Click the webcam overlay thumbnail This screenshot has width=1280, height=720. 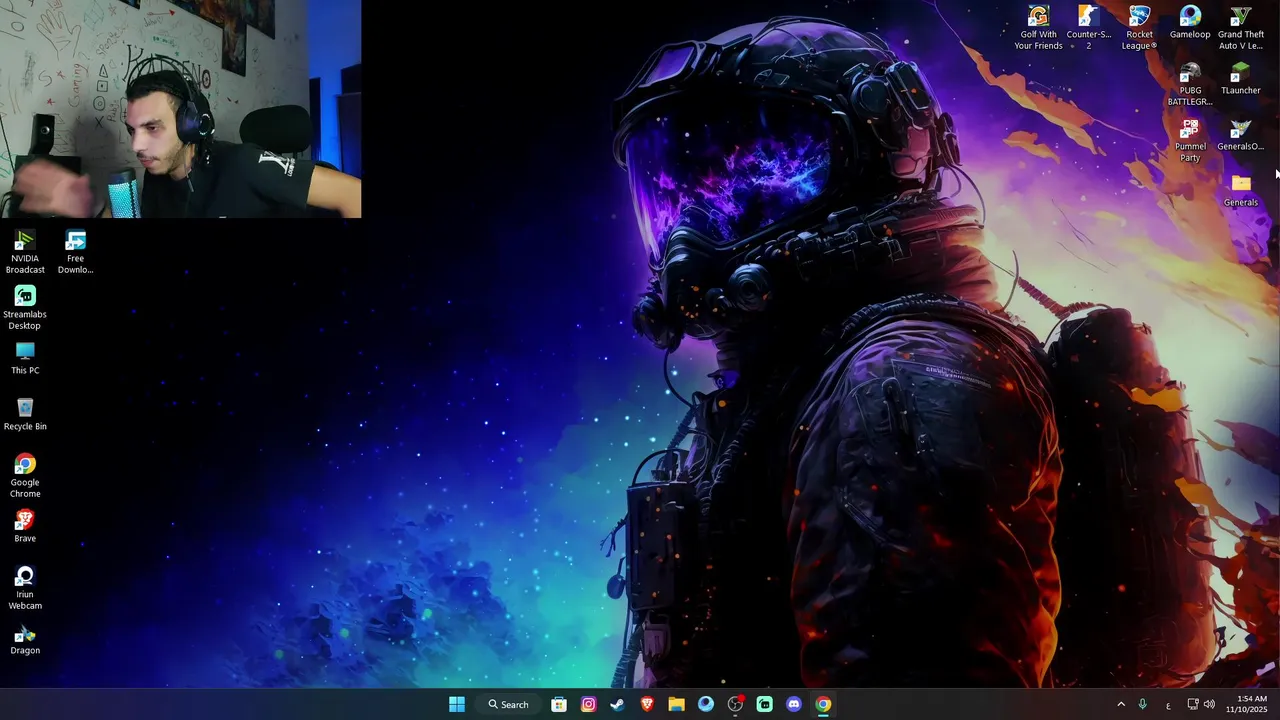[x=181, y=109]
